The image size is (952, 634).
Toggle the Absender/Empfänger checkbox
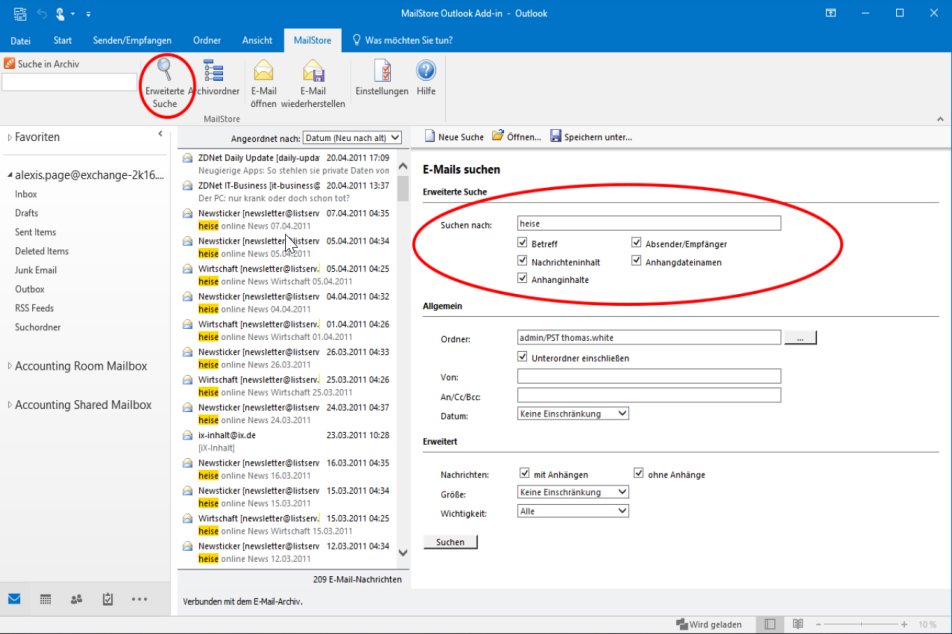636,242
